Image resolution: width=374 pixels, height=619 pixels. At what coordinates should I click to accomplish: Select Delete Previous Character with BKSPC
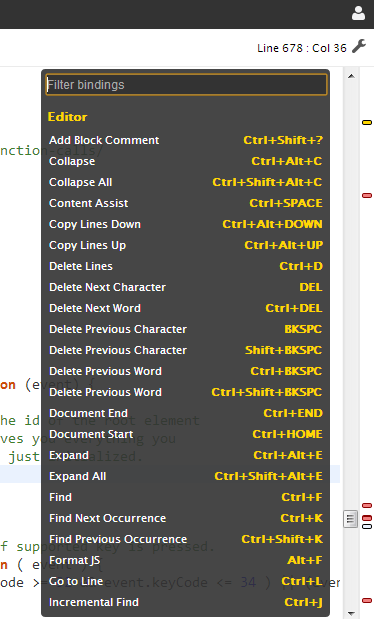click(186, 329)
